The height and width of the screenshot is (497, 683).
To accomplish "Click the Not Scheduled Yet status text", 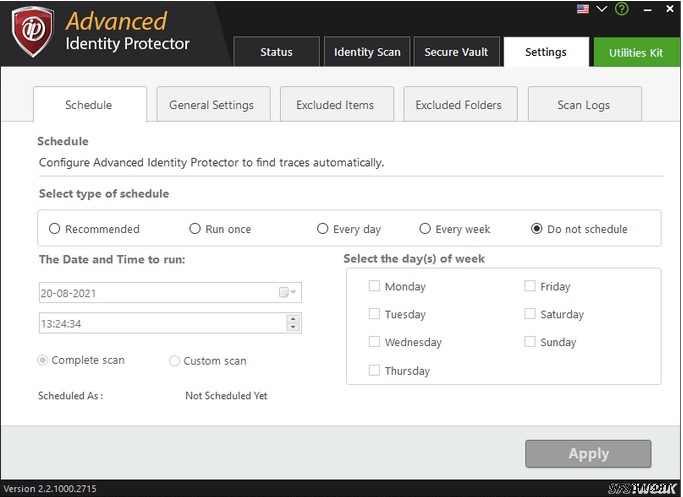I will pos(226,396).
